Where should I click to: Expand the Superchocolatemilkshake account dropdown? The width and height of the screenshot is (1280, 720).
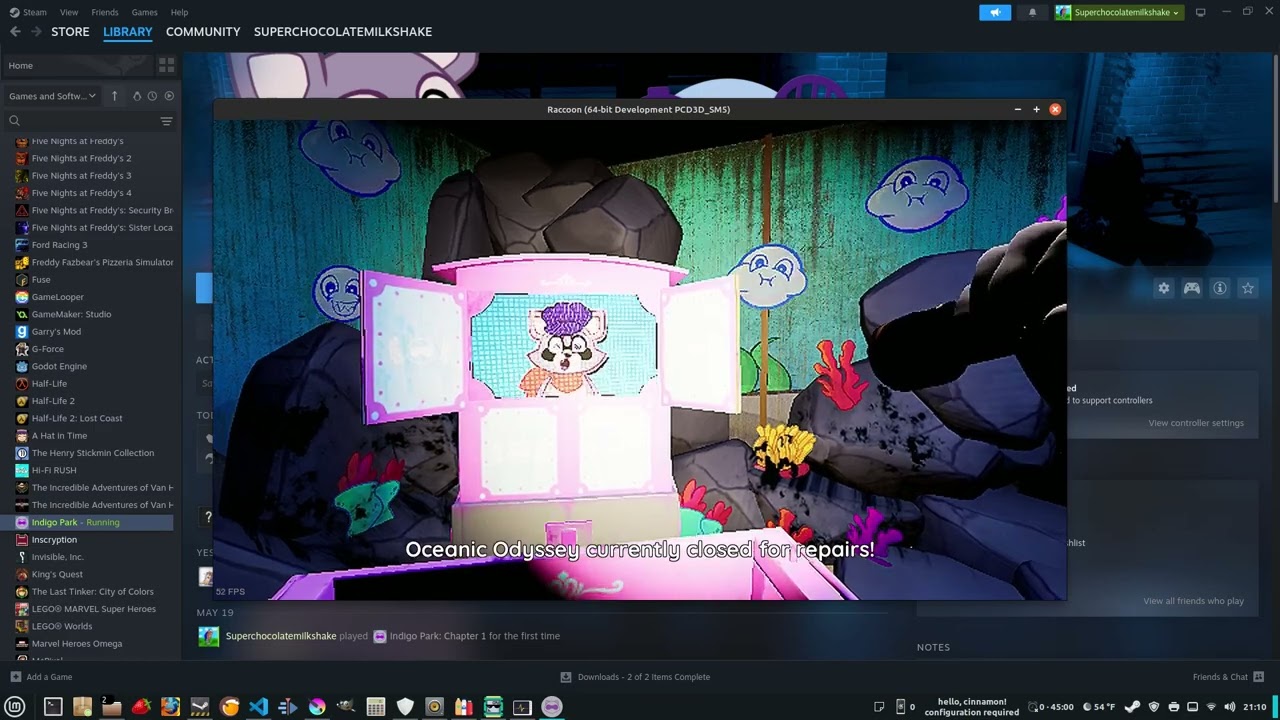pos(1119,12)
